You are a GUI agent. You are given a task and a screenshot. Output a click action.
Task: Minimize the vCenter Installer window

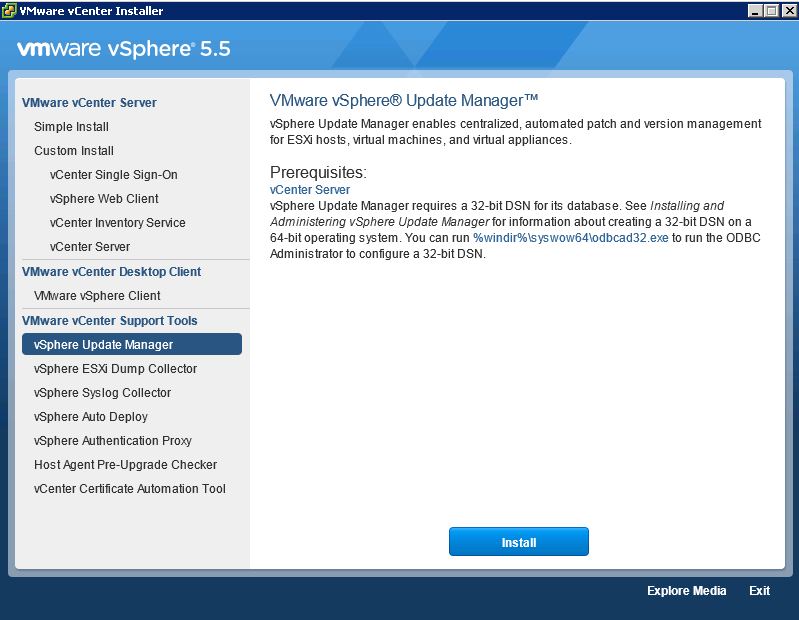[x=755, y=11]
